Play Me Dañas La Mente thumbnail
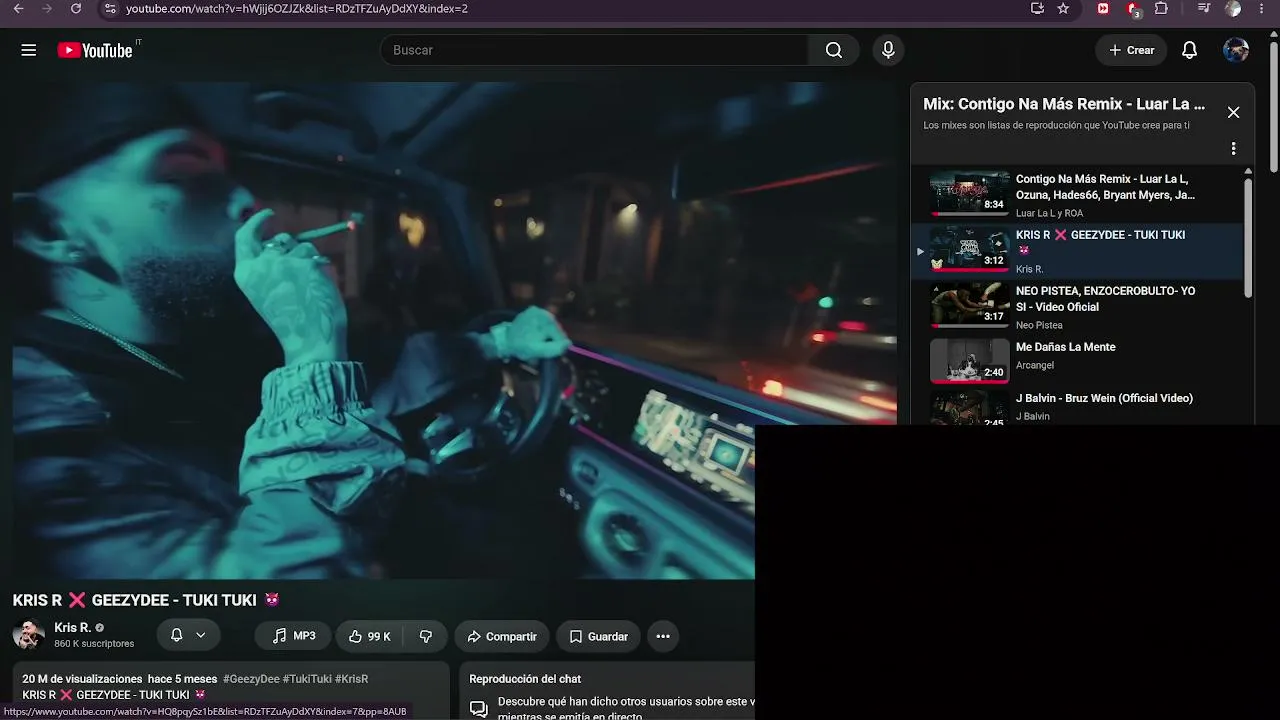 pos(970,361)
